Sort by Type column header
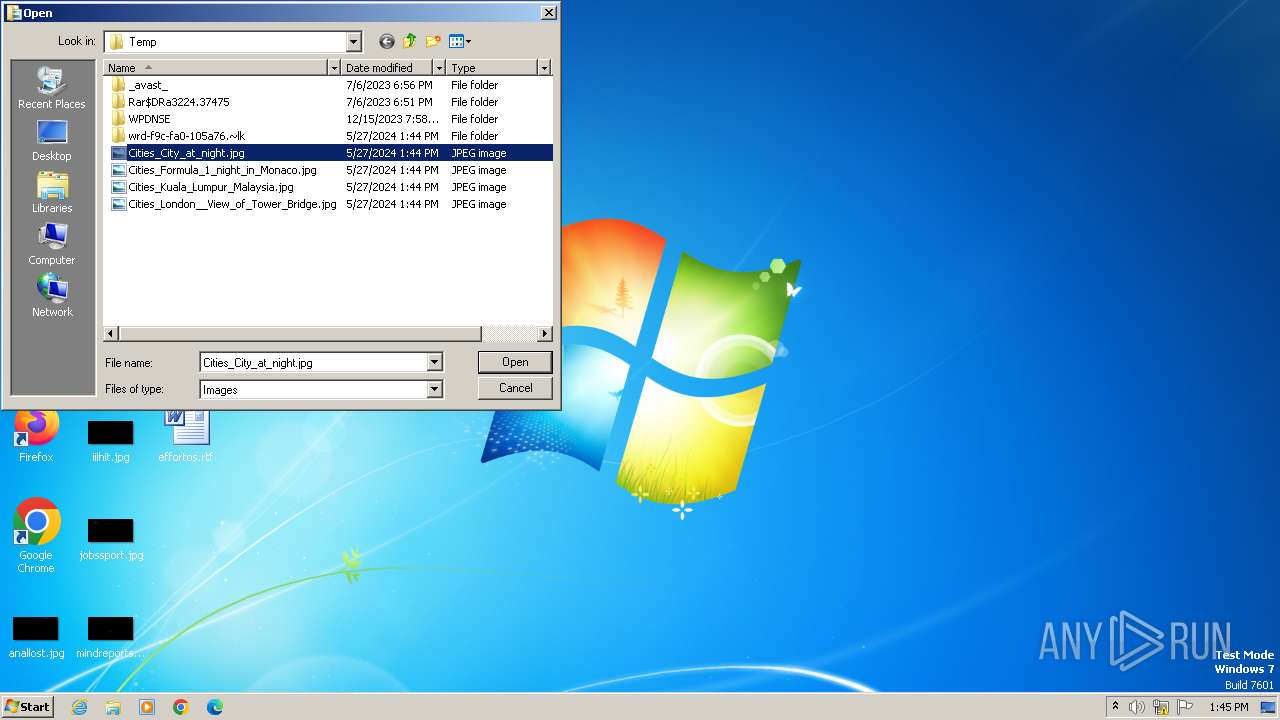Screen dimensions: 1280x720 pyautogui.click(x=492, y=67)
